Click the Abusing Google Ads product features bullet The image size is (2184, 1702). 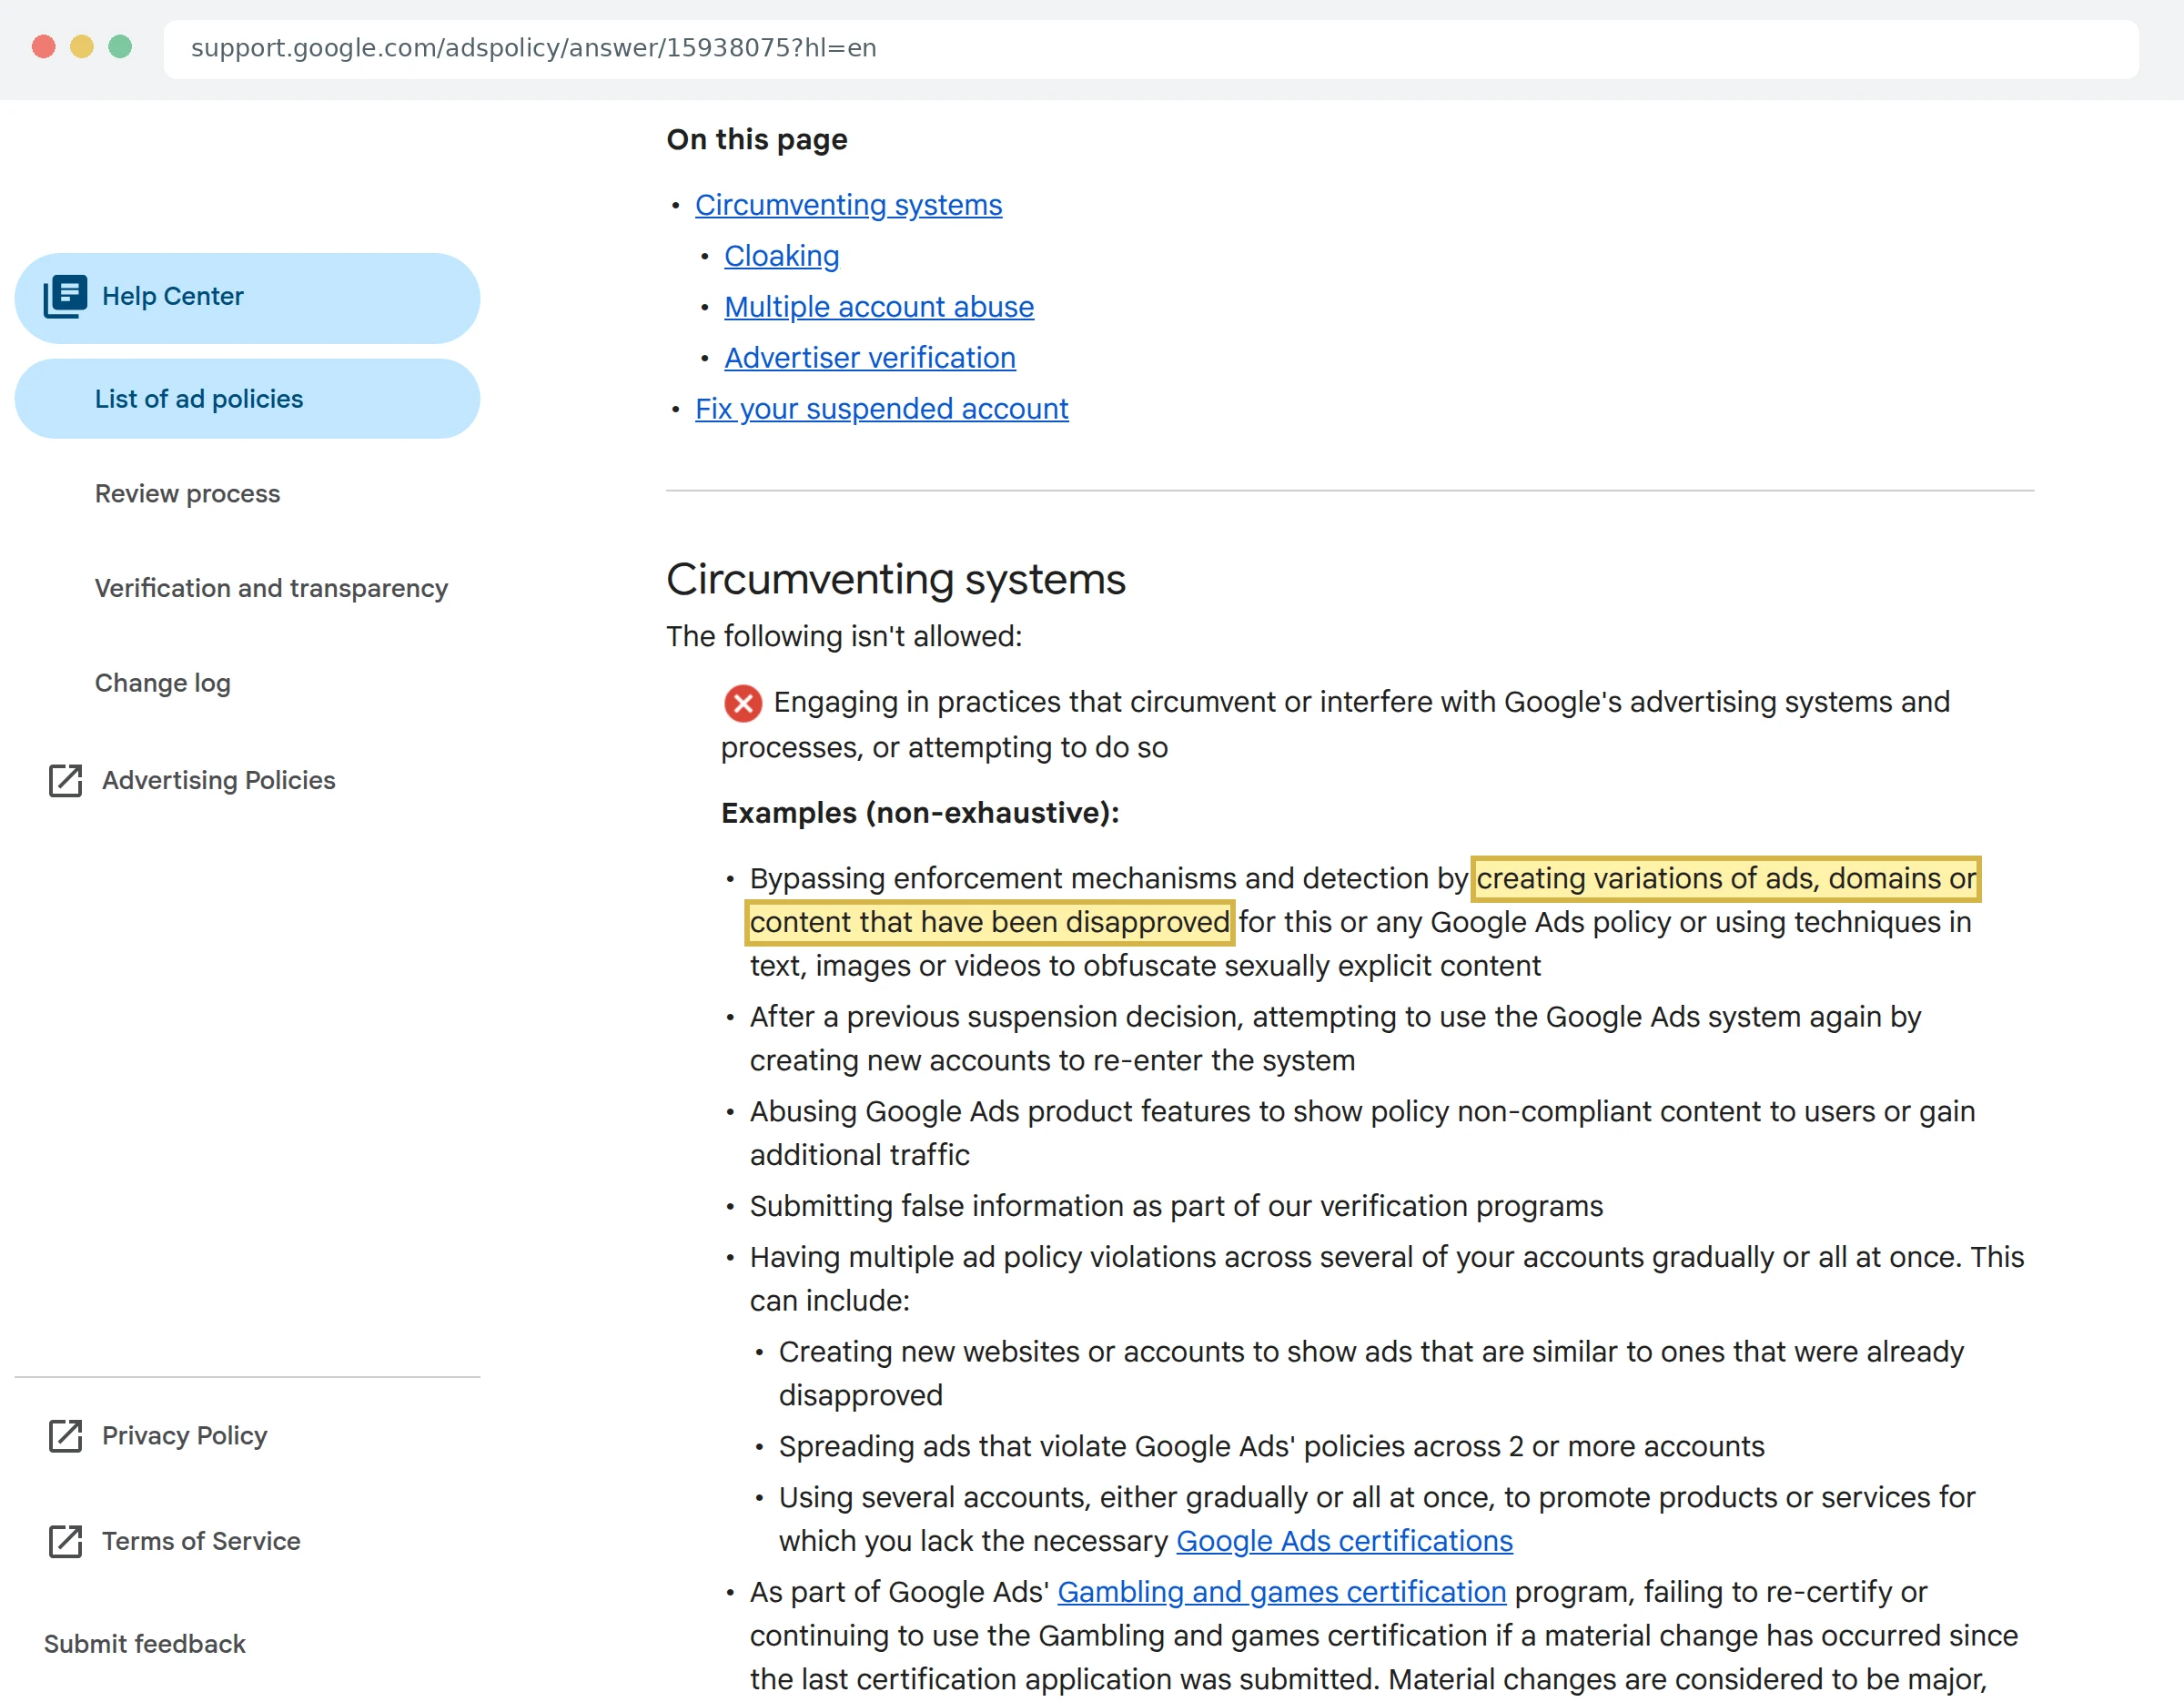tap(1362, 1134)
